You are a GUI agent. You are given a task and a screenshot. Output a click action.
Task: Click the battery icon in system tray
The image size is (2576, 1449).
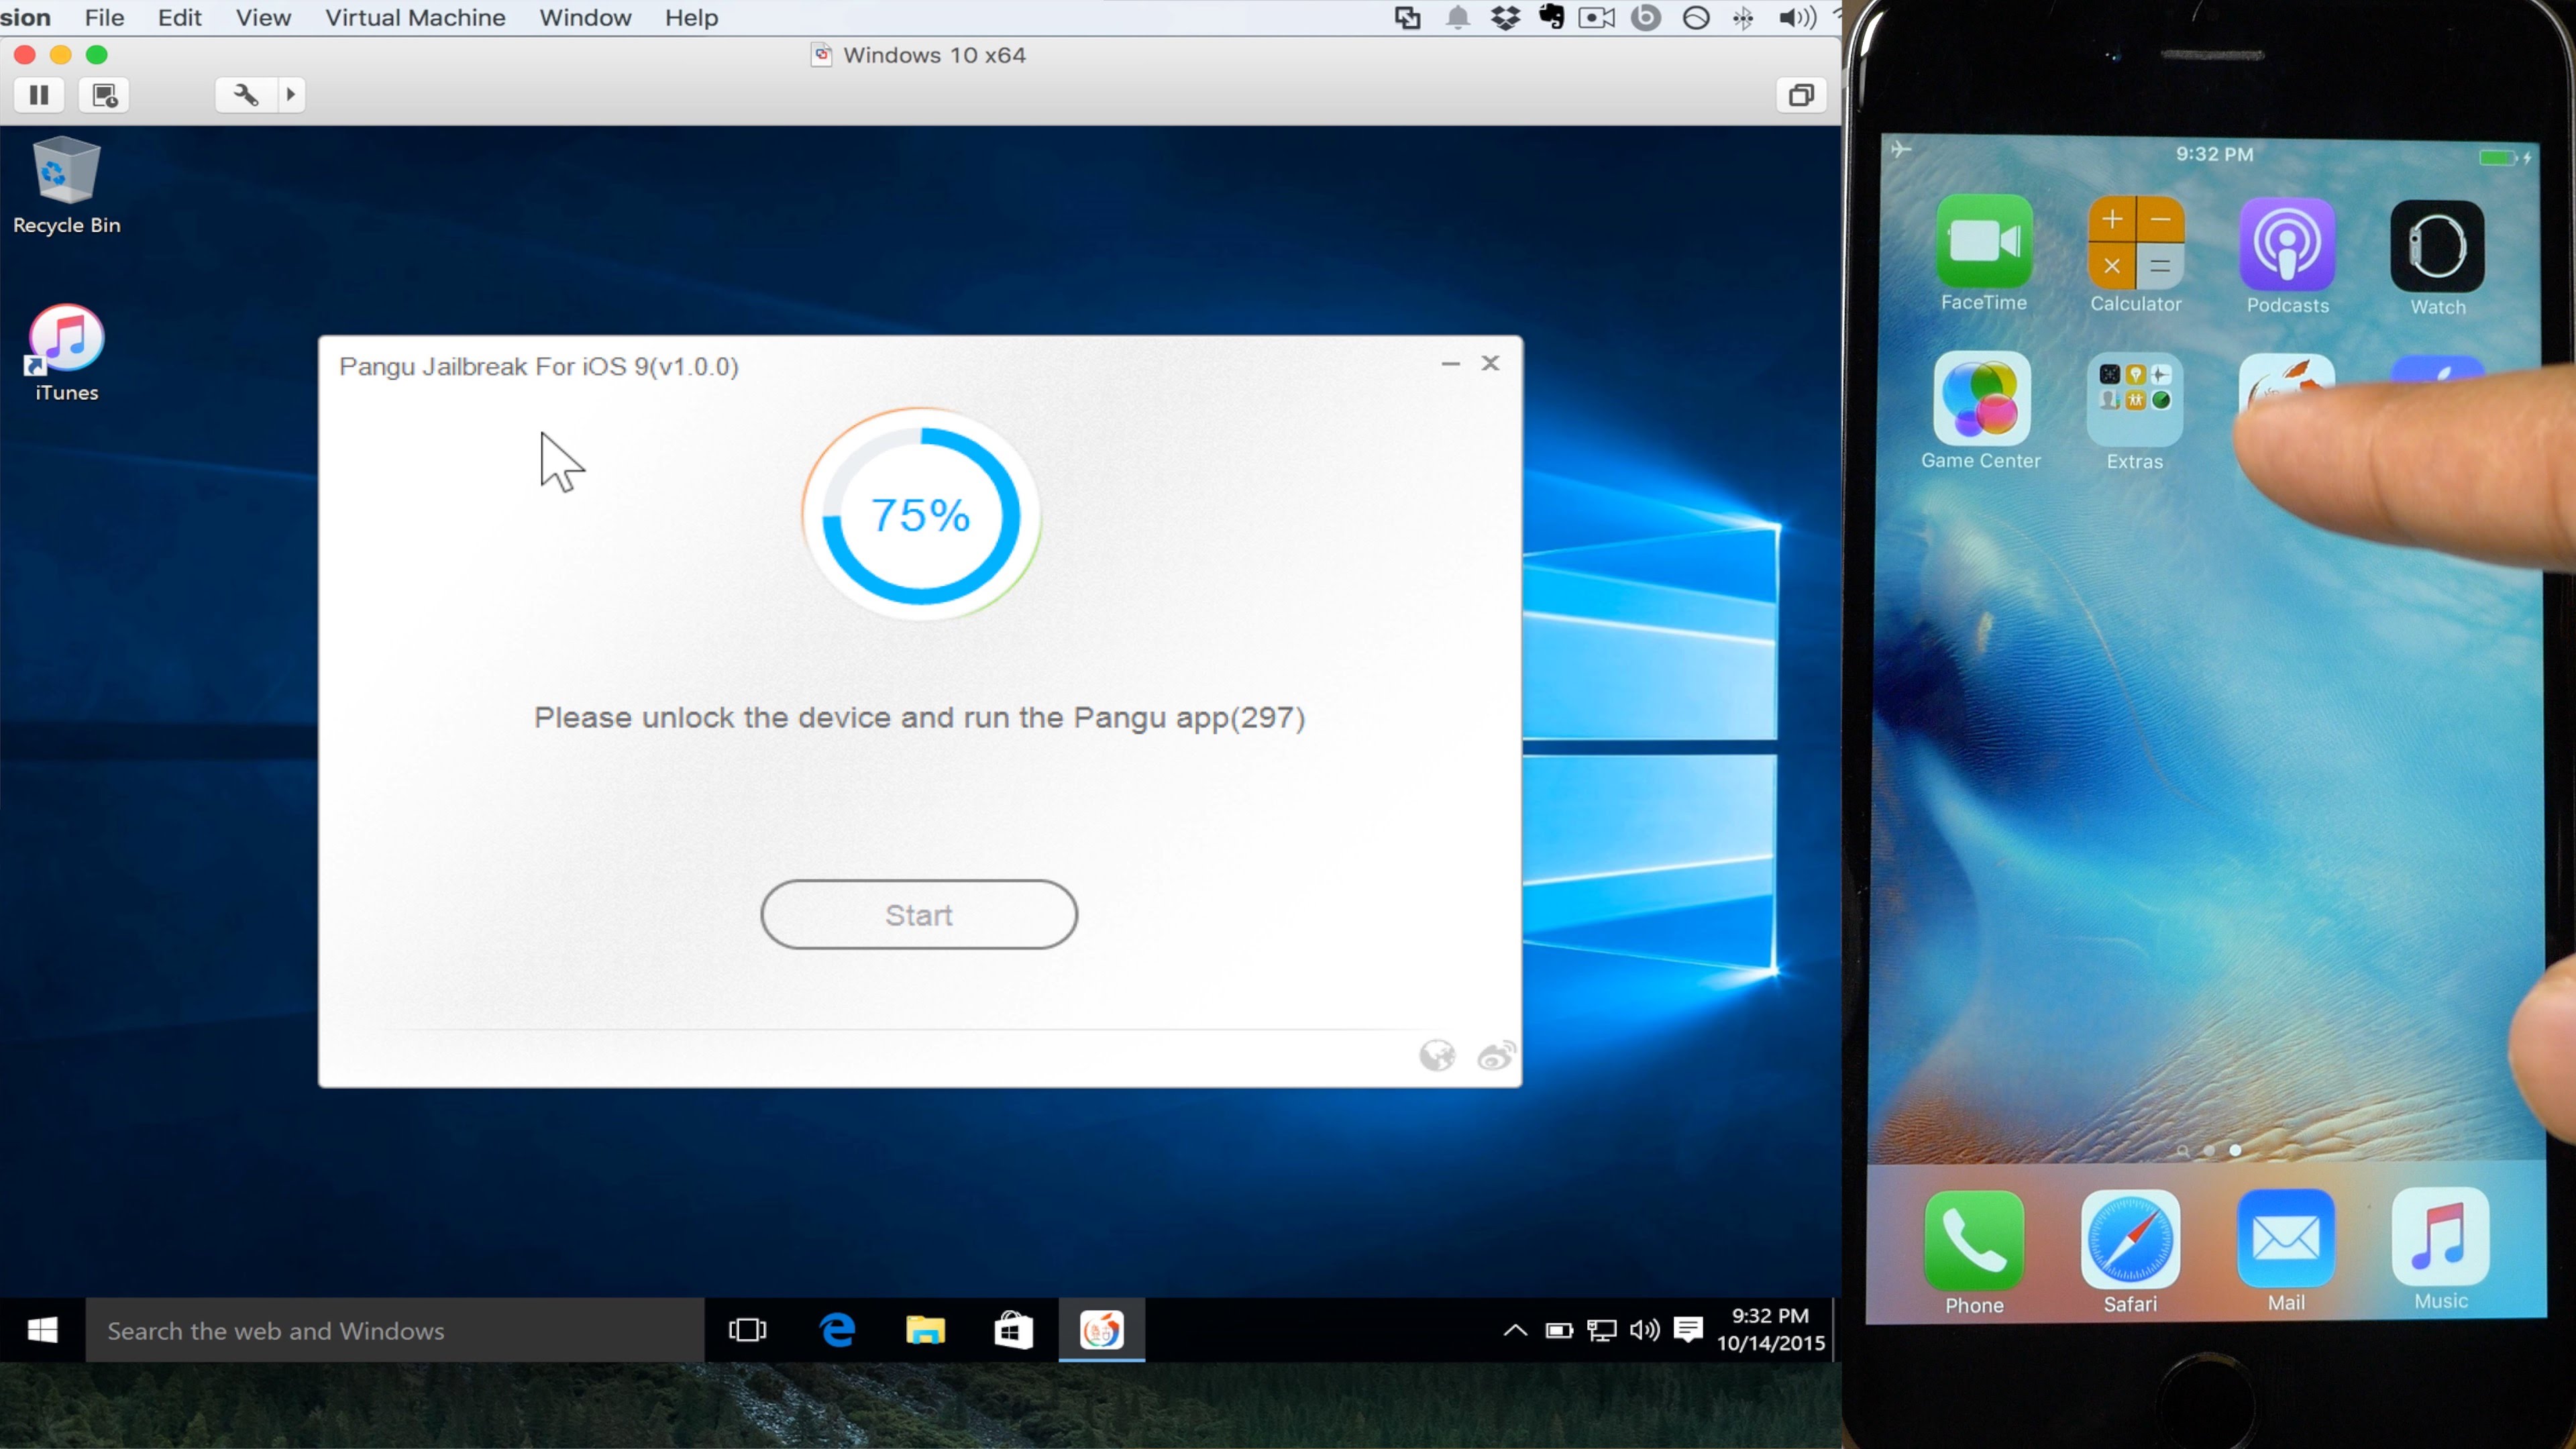[x=1559, y=1330]
